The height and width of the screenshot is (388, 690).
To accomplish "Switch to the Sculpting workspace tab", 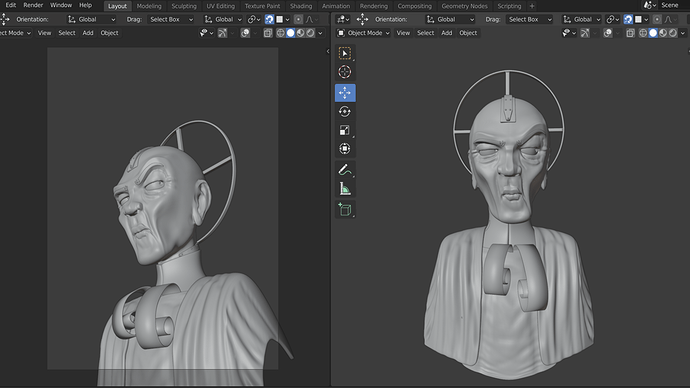I will pos(184,6).
